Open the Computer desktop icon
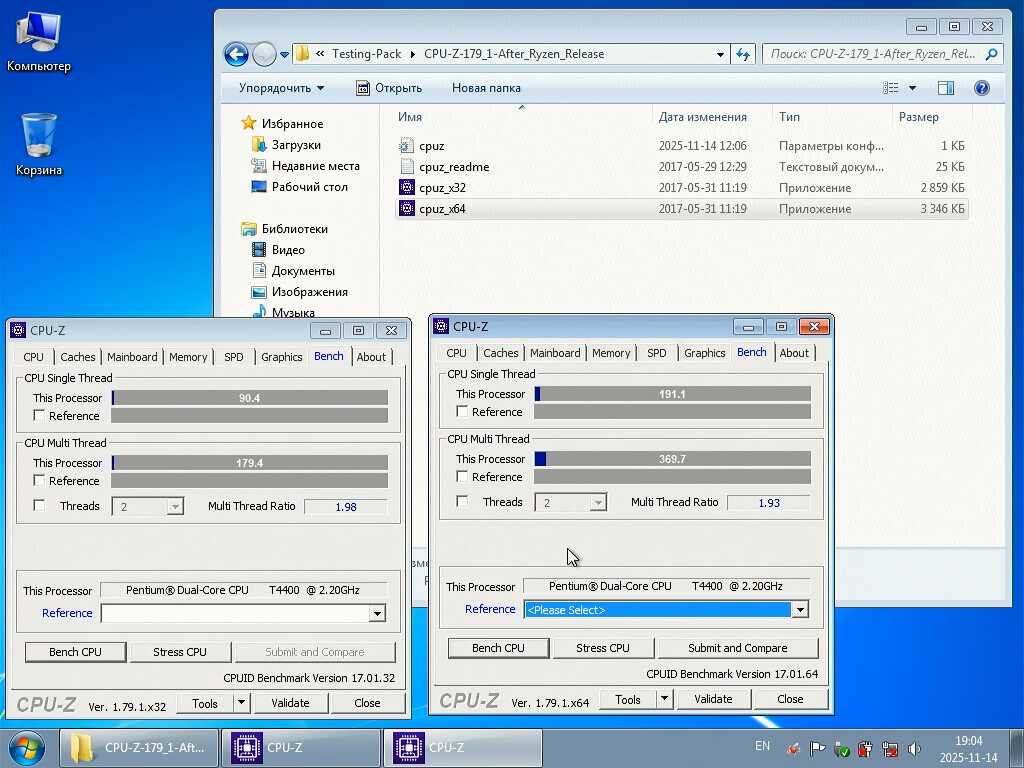 click(x=39, y=40)
